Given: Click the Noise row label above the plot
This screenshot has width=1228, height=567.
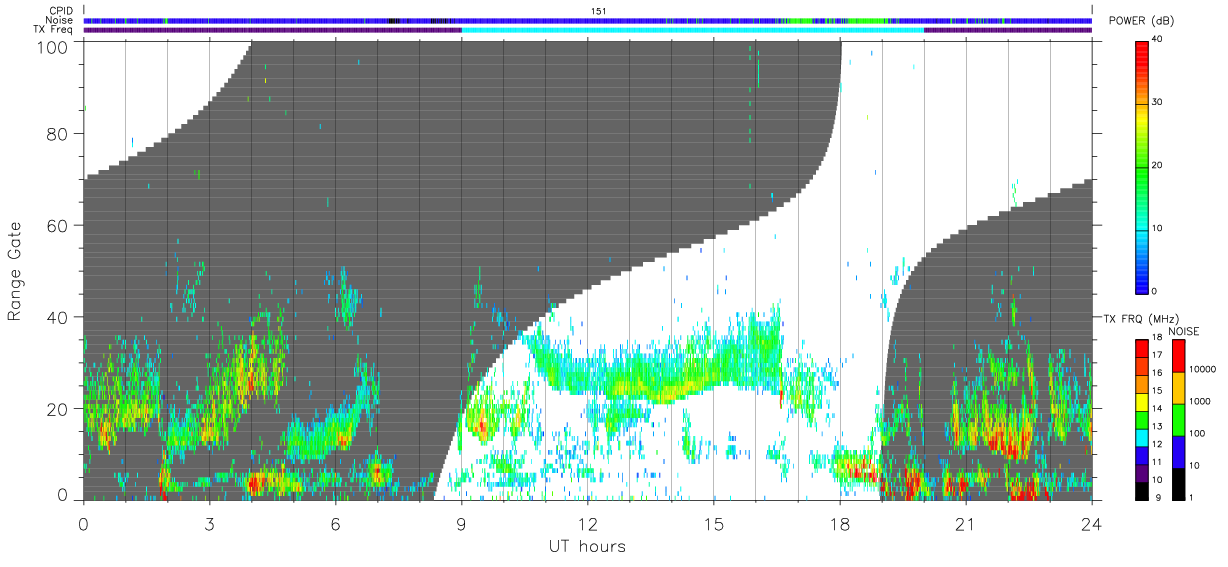Looking at the screenshot, I should click(60, 20).
